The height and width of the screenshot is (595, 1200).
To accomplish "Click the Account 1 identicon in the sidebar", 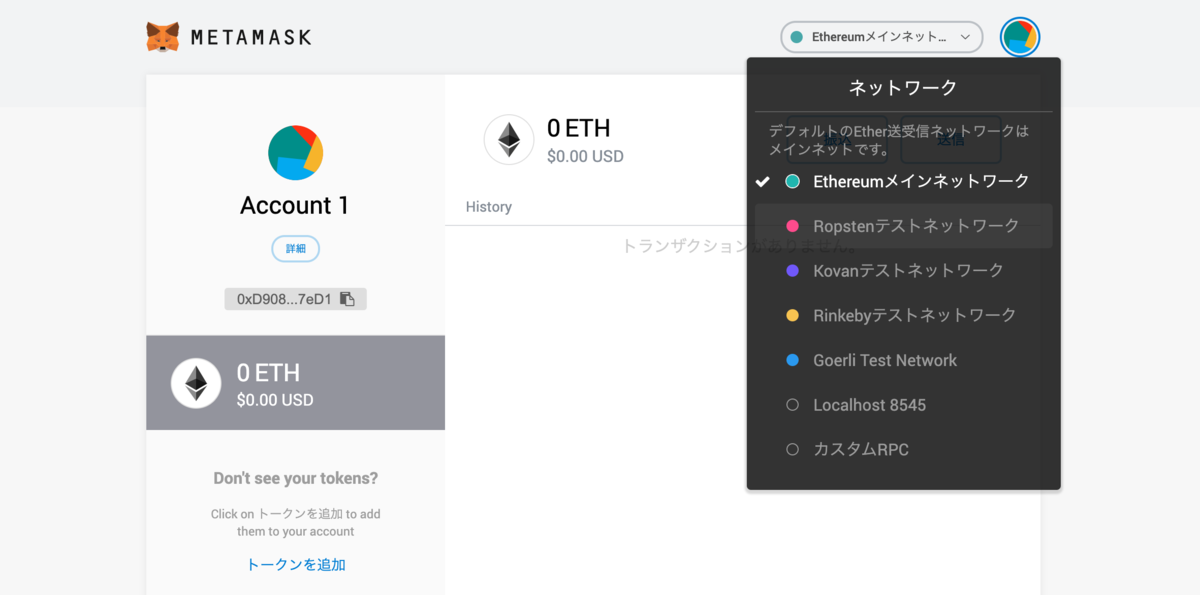I will pos(295,153).
